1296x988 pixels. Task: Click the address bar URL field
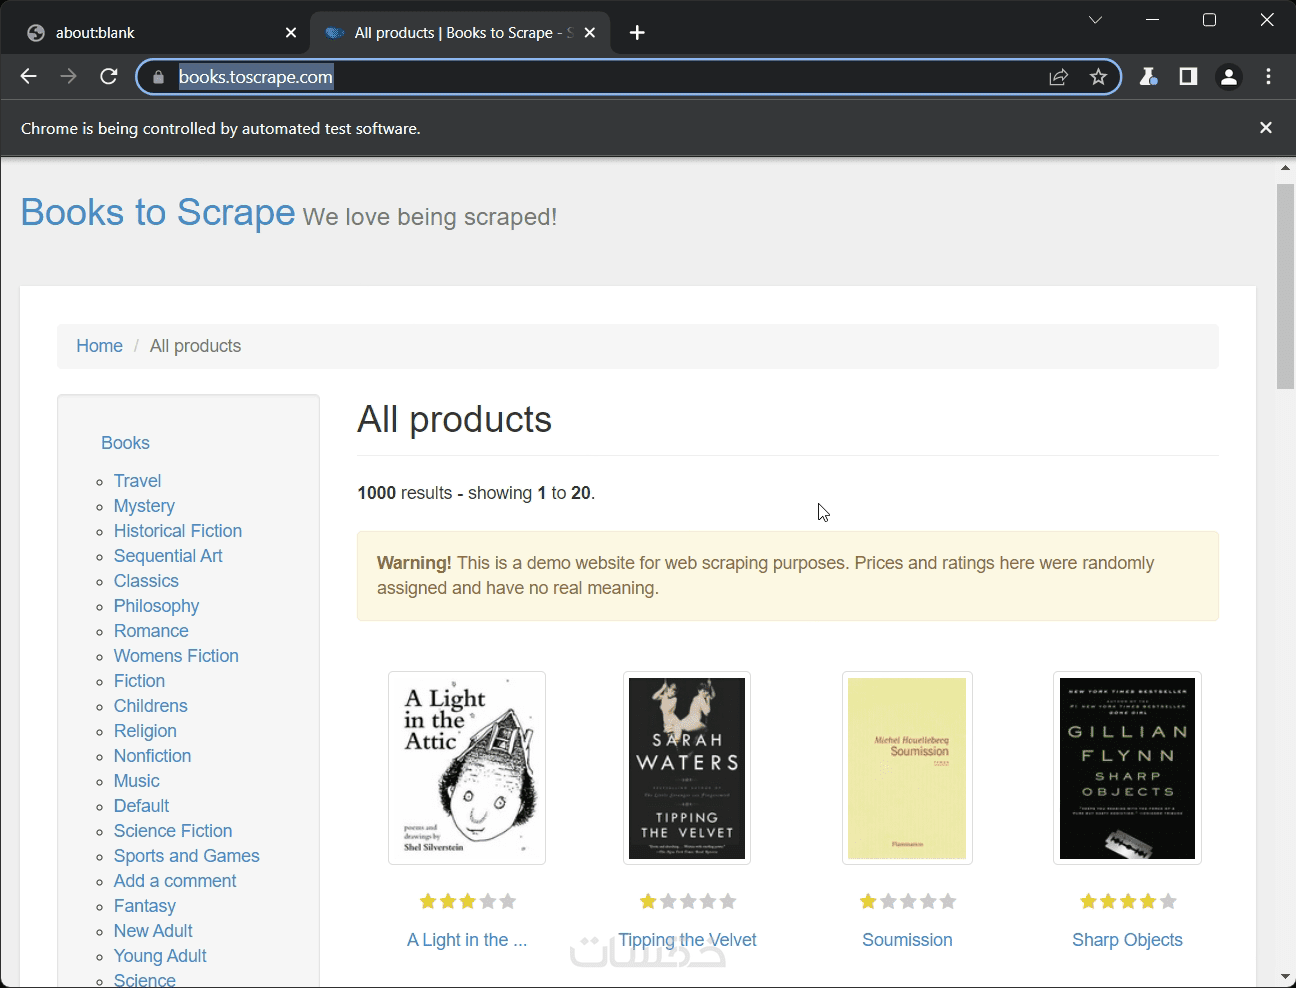(x=600, y=77)
